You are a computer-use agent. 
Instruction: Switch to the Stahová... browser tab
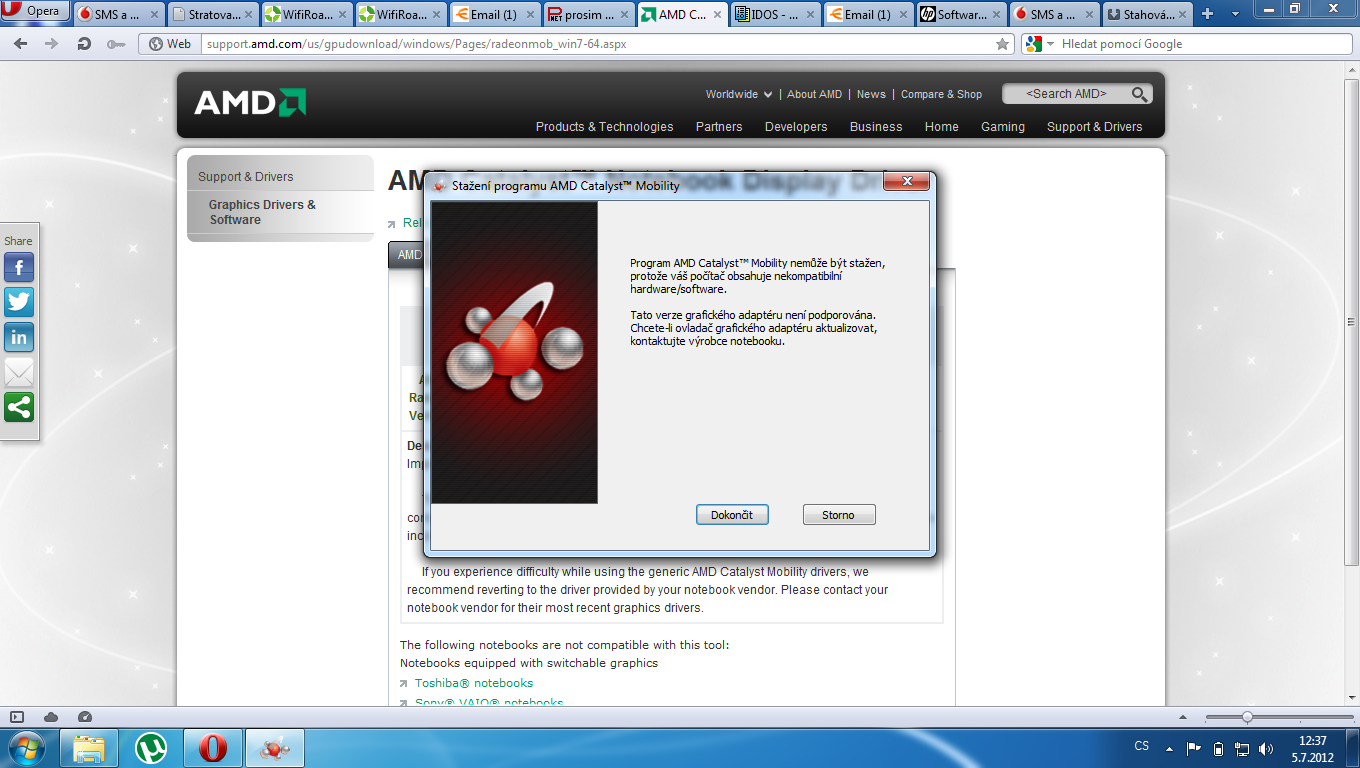(x=1146, y=15)
